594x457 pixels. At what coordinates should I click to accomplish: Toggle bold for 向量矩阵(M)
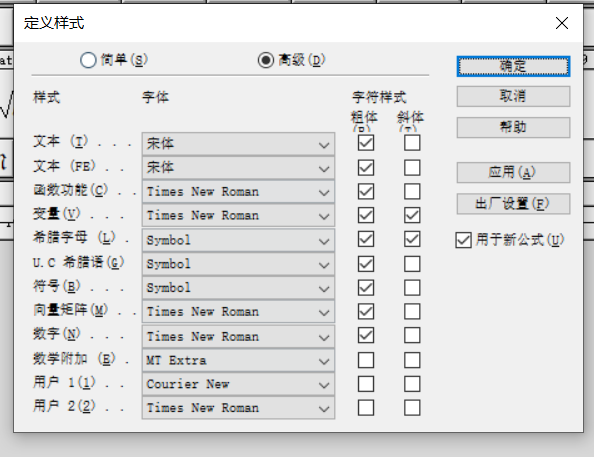coord(366,311)
